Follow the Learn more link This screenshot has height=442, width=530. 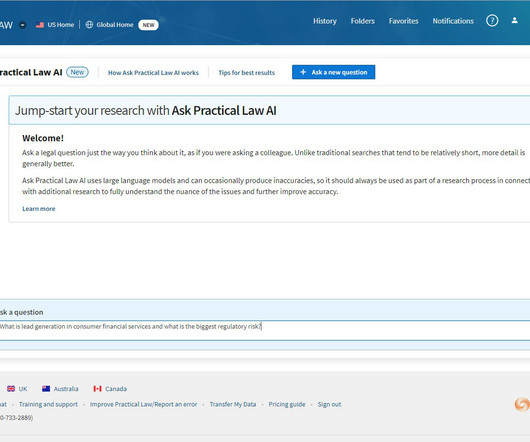point(39,209)
